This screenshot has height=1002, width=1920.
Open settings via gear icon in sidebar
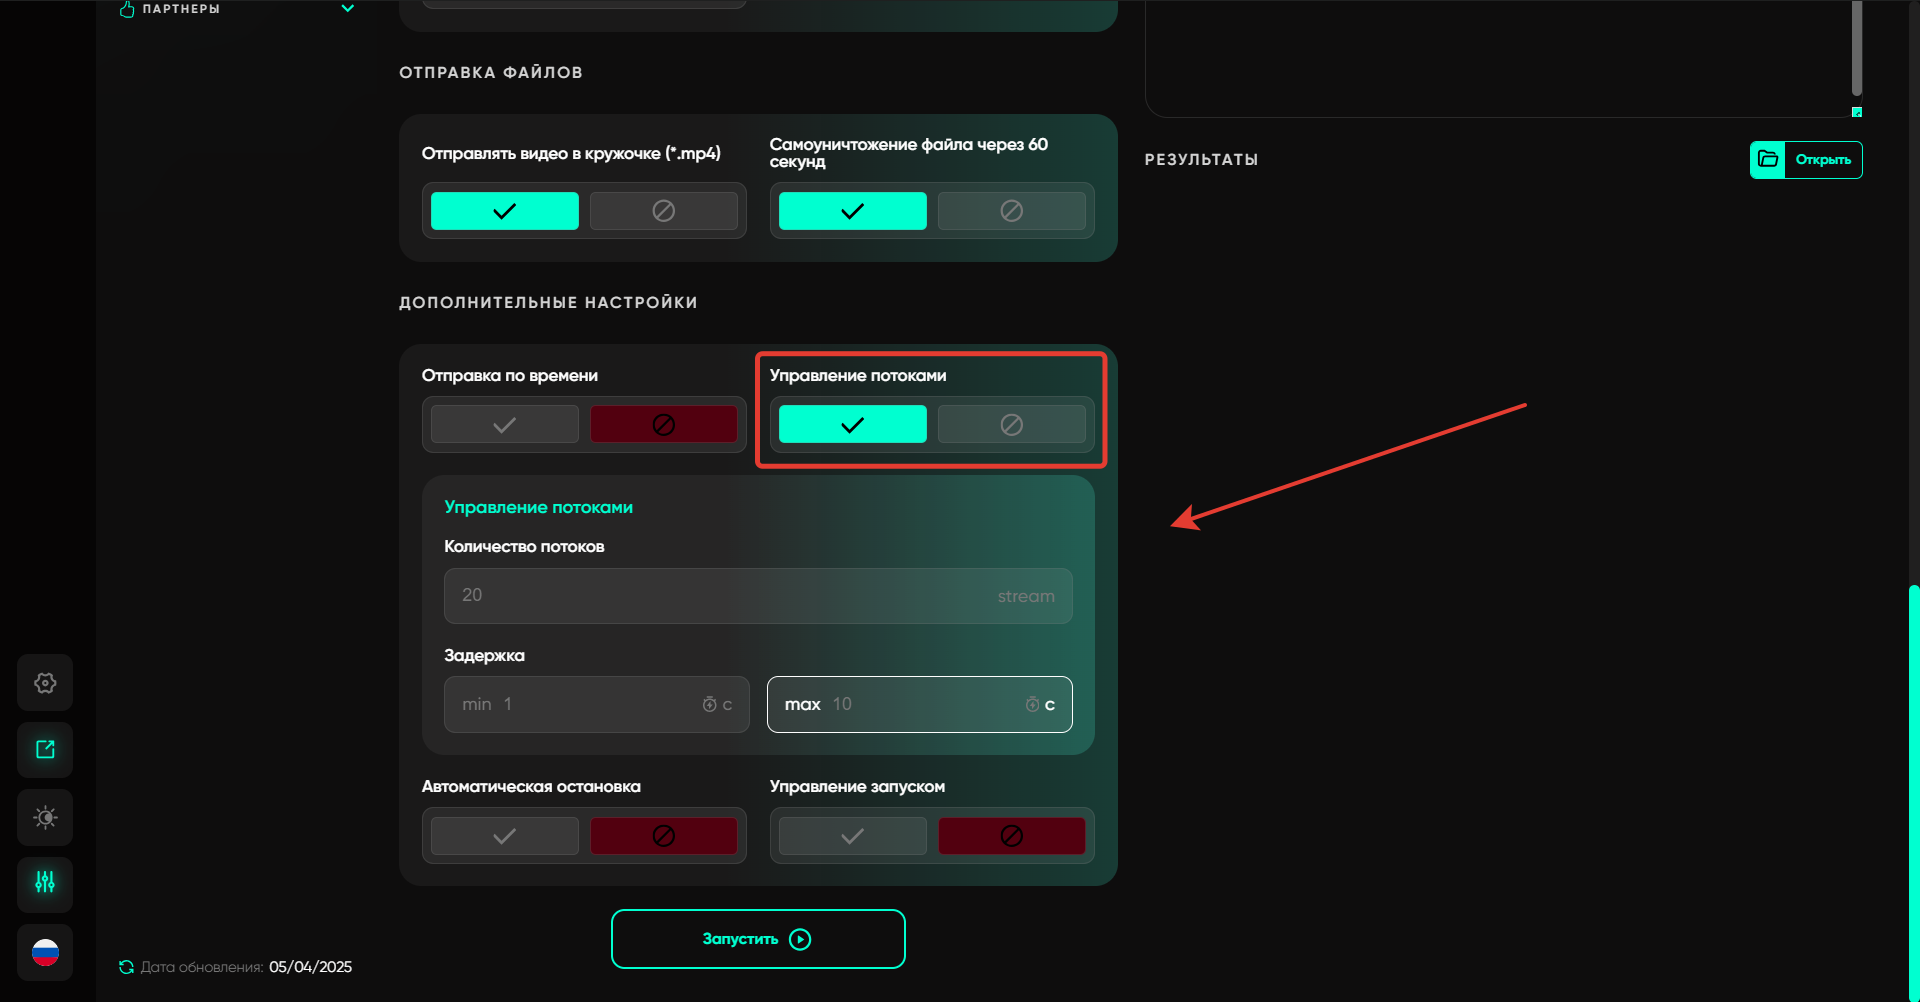click(45, 683)
